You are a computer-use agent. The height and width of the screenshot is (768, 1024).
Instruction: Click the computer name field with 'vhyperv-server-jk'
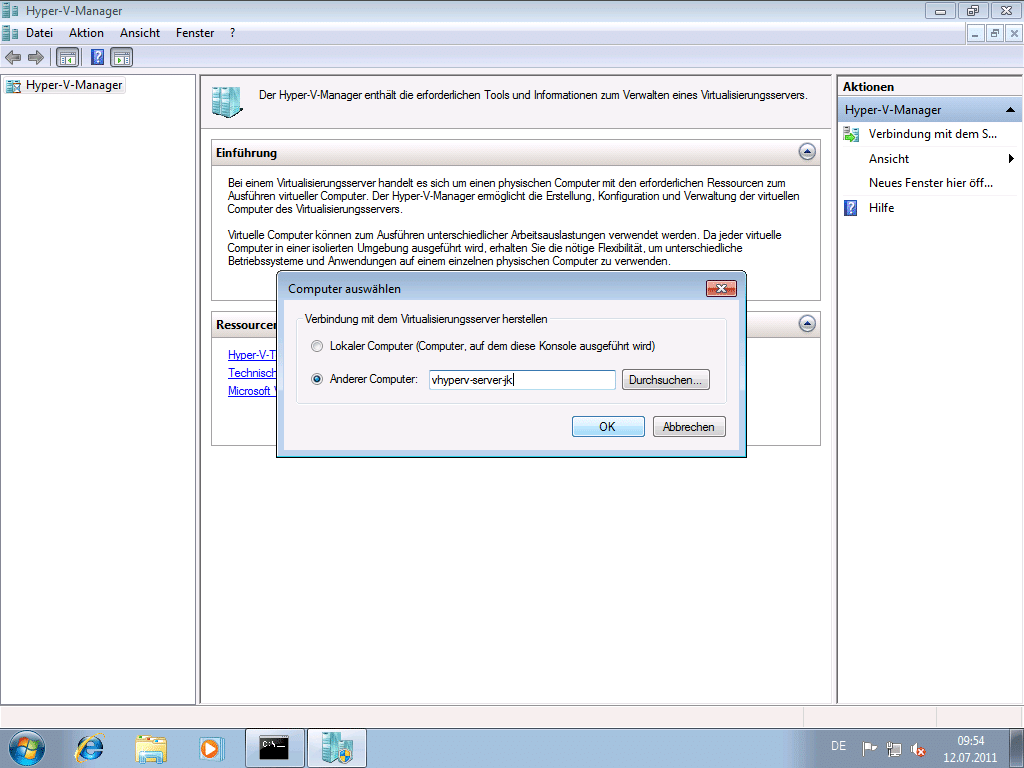520,380
